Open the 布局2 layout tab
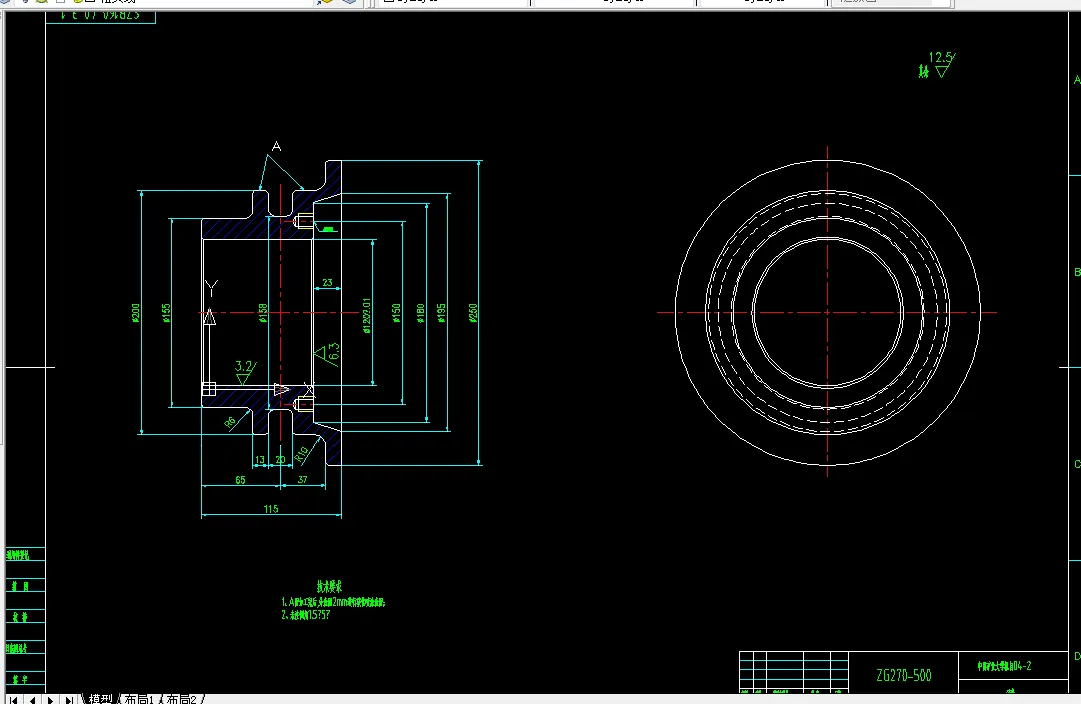Screen dimensions: 1081x704 [x=181, y=699]
